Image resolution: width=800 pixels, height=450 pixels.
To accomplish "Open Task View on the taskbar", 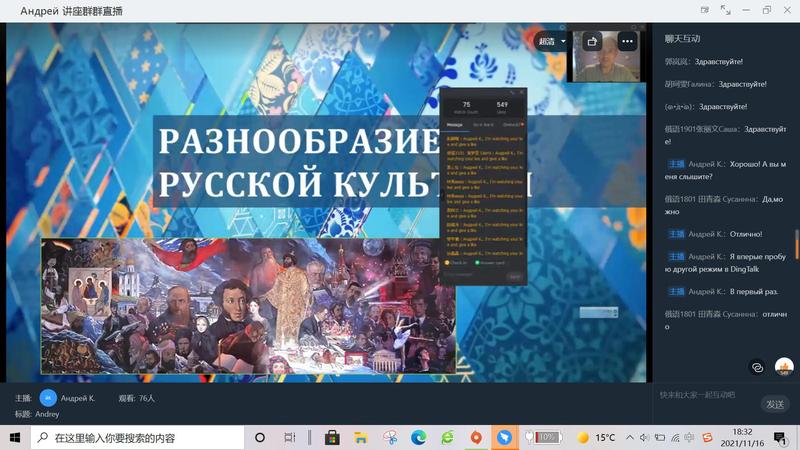I will [290, 438].
